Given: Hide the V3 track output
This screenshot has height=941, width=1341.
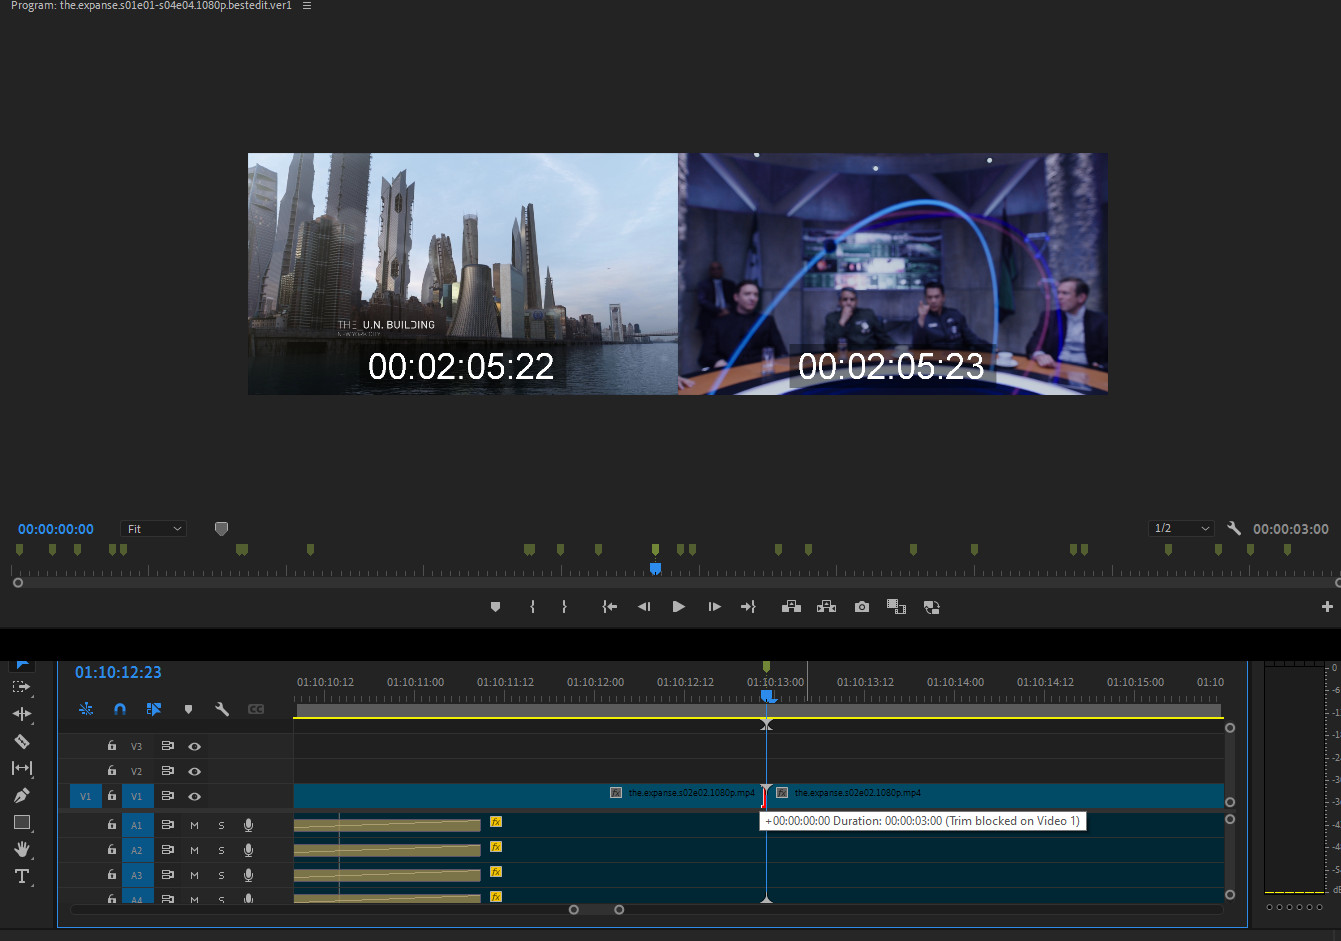Looking at the screenshot, I should point(195,746).
